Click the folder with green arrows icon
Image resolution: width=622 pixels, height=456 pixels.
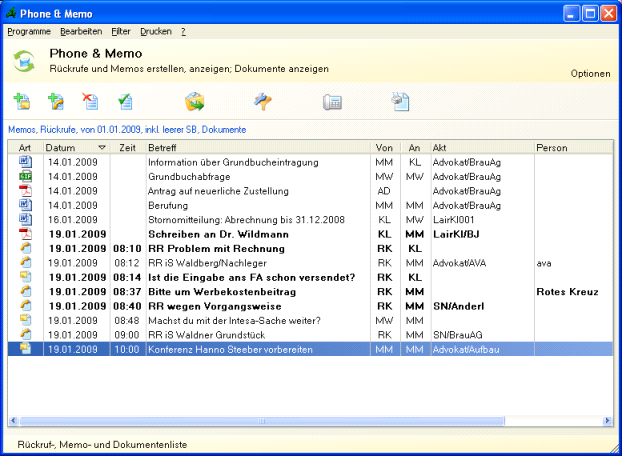point(195,101)
